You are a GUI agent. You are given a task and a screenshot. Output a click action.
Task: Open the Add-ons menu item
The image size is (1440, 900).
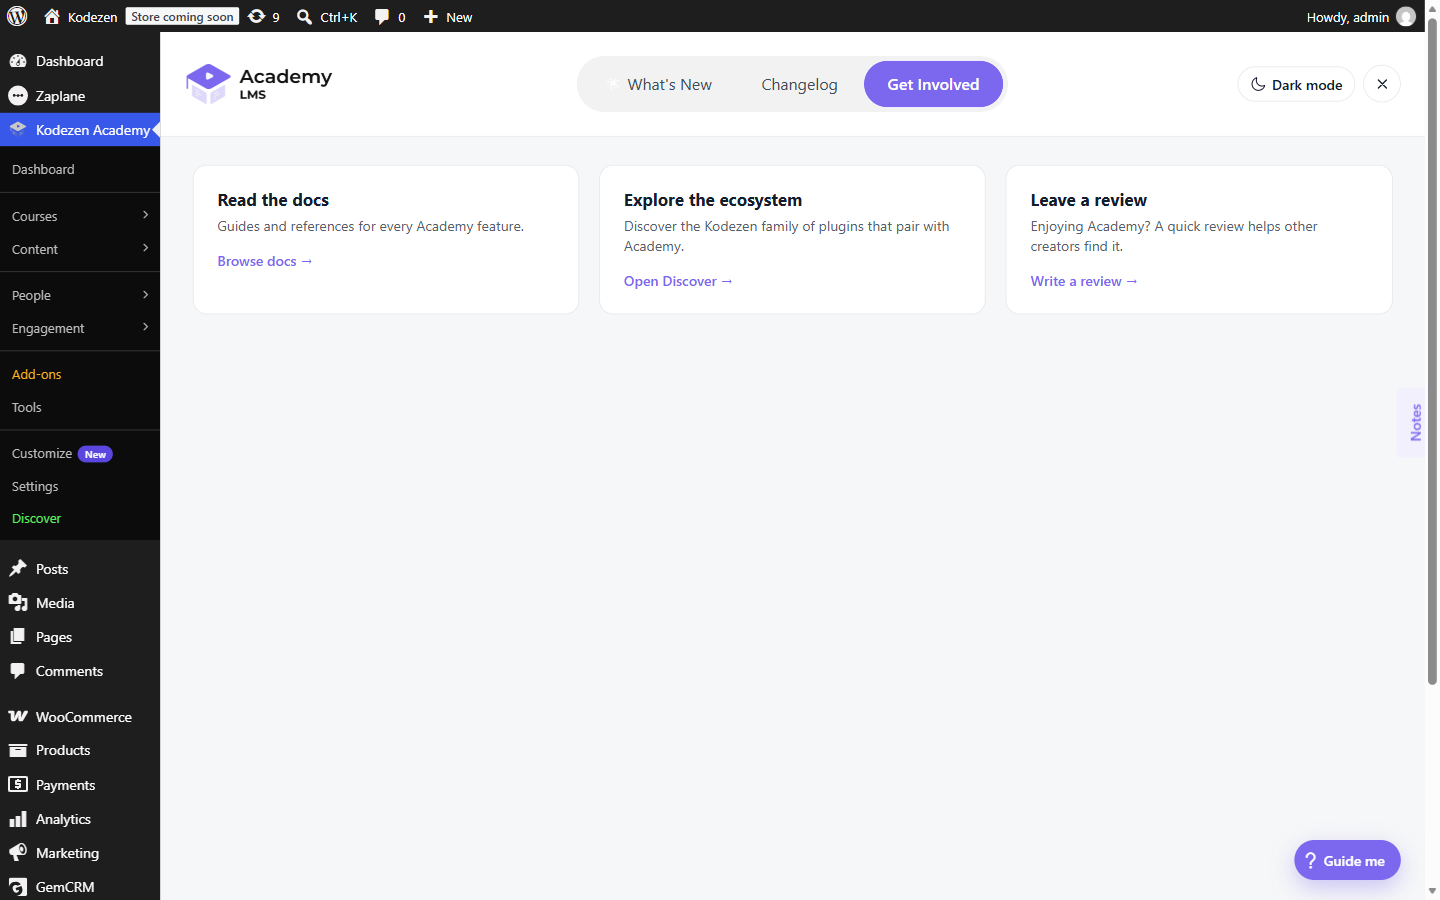[x=37, y=374]
